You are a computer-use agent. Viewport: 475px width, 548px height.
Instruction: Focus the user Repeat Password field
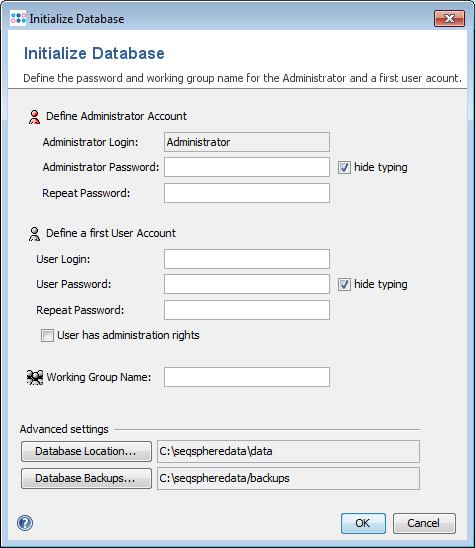coord(247,310)
